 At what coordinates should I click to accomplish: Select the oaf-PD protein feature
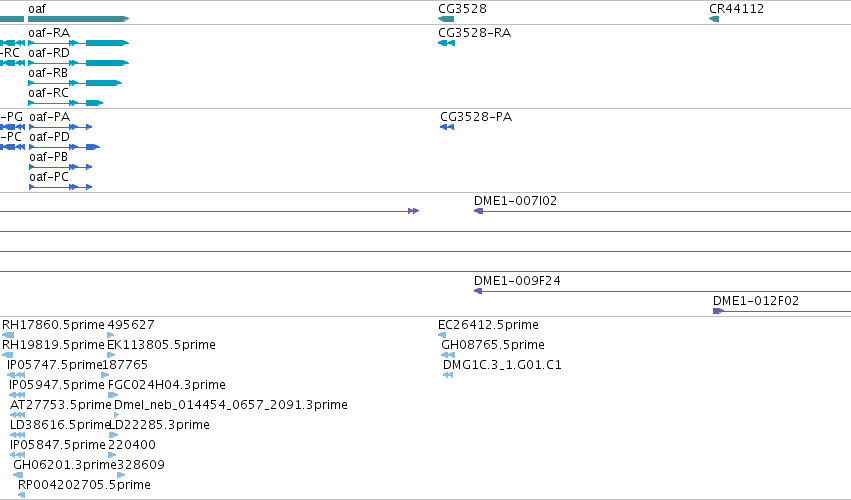65,147
